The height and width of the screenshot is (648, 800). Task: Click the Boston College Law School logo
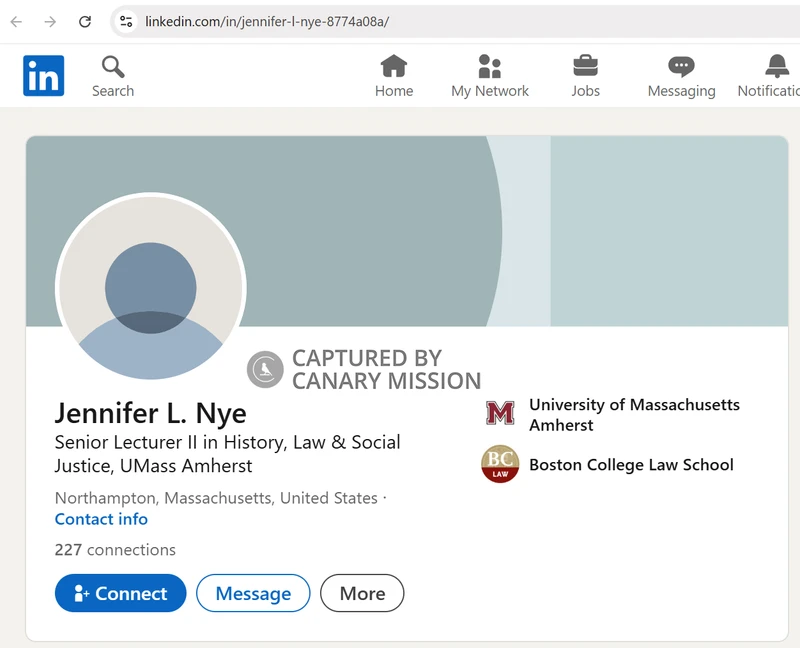(500, 465)
